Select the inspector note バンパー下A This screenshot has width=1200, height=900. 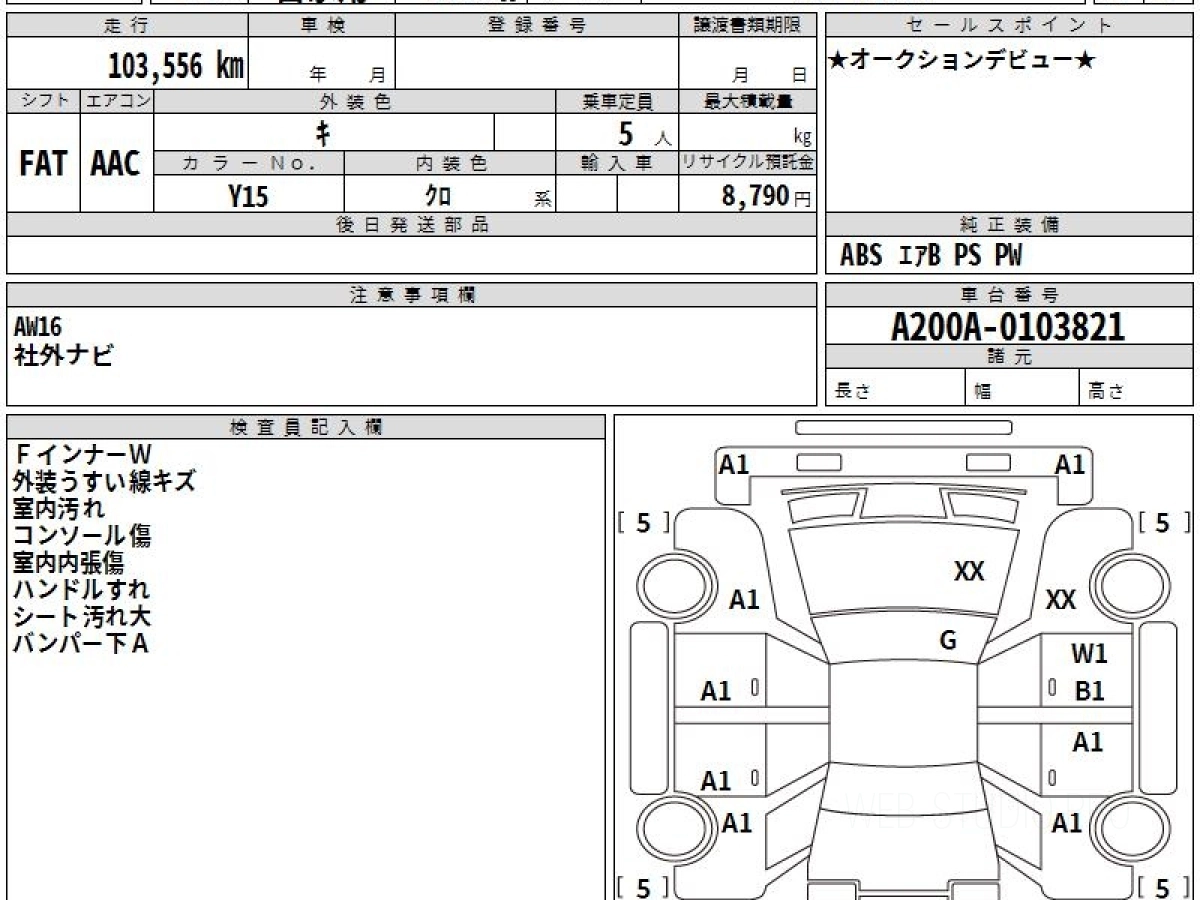coord(81,644)
